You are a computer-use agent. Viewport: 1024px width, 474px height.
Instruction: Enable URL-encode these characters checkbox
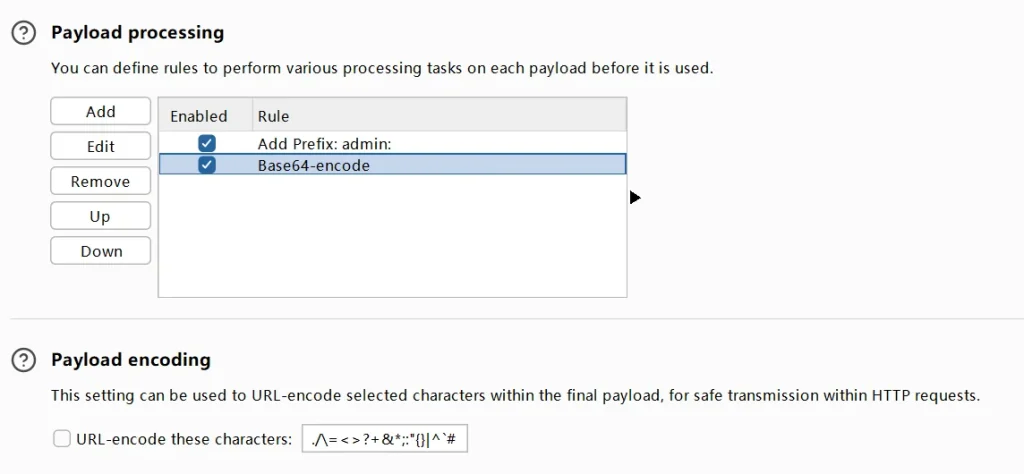62,438
